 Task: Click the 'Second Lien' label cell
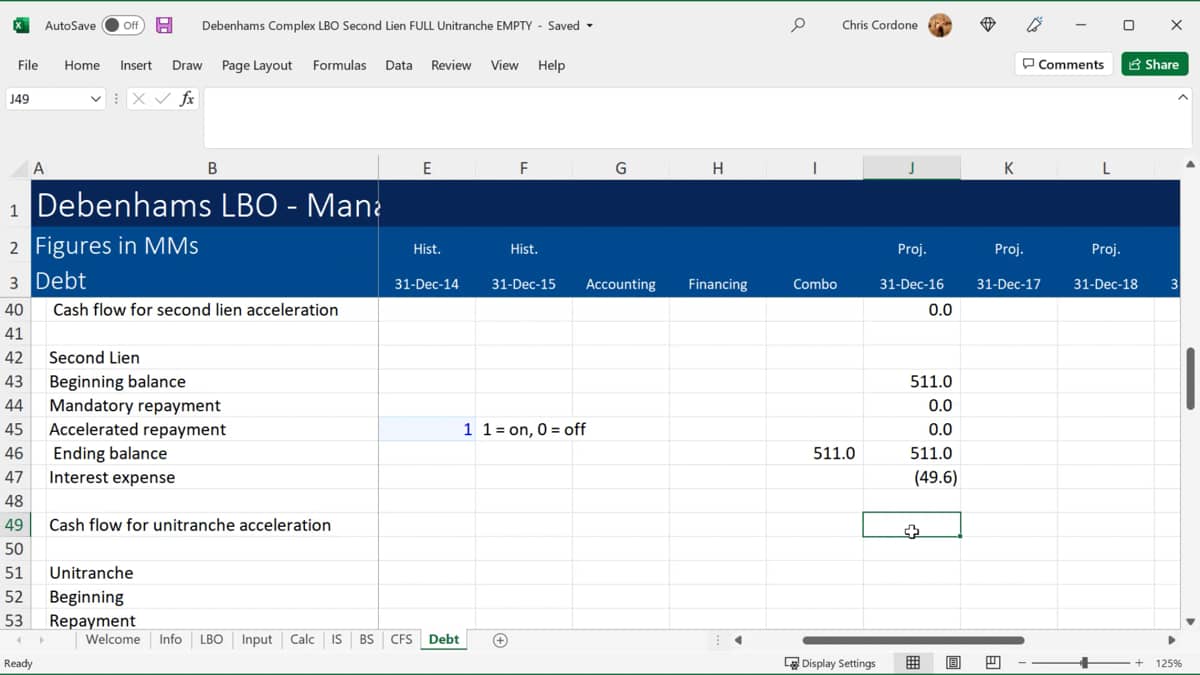coord(94,357)
